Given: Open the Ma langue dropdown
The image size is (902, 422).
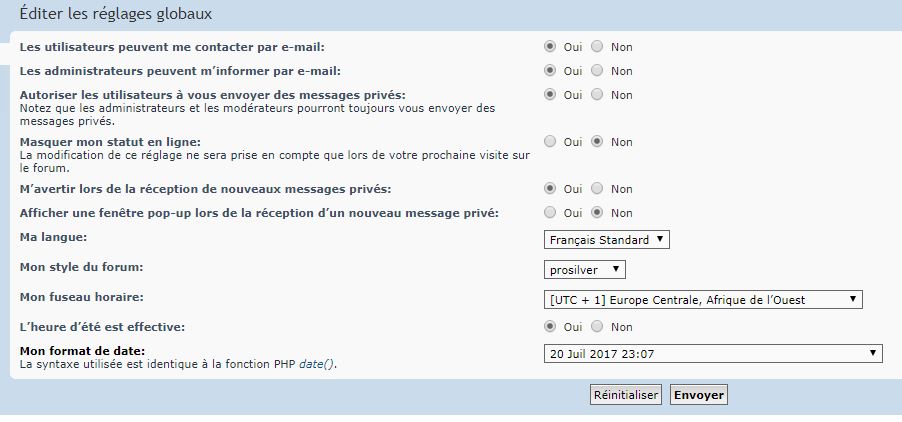Looking at the screenshot, I should point(607,240).
